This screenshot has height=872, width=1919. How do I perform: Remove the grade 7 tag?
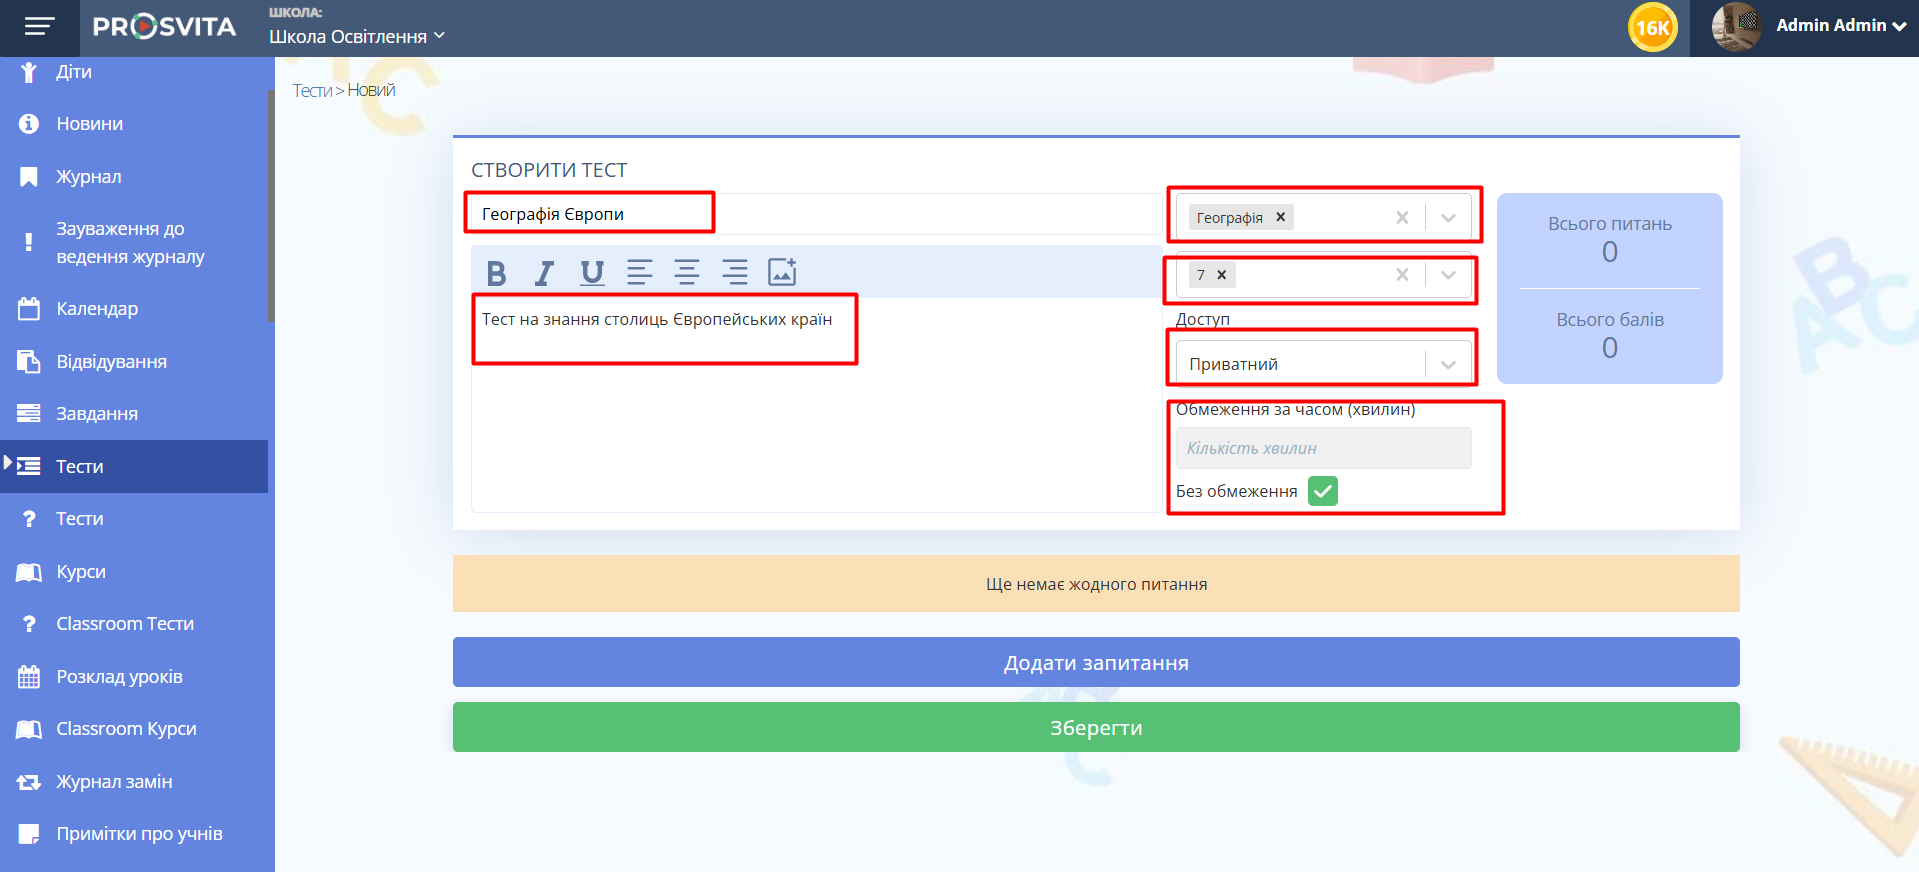pos(1221,275)
